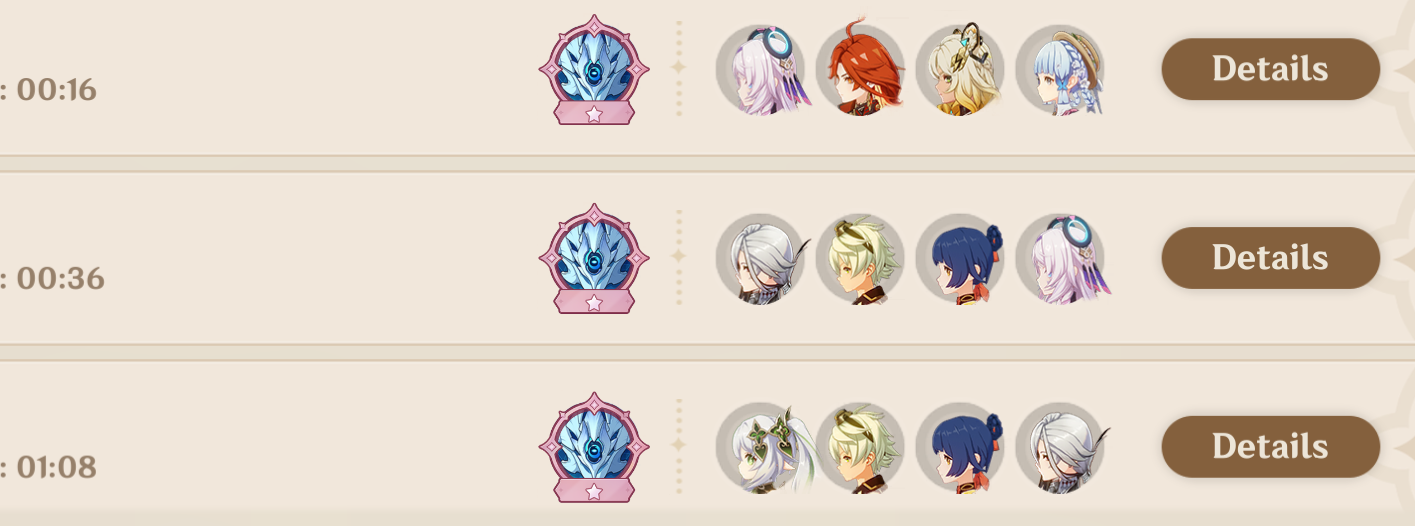Click the 00:36 clear time text
The image size is (1415, 526).
click(60, 278)
